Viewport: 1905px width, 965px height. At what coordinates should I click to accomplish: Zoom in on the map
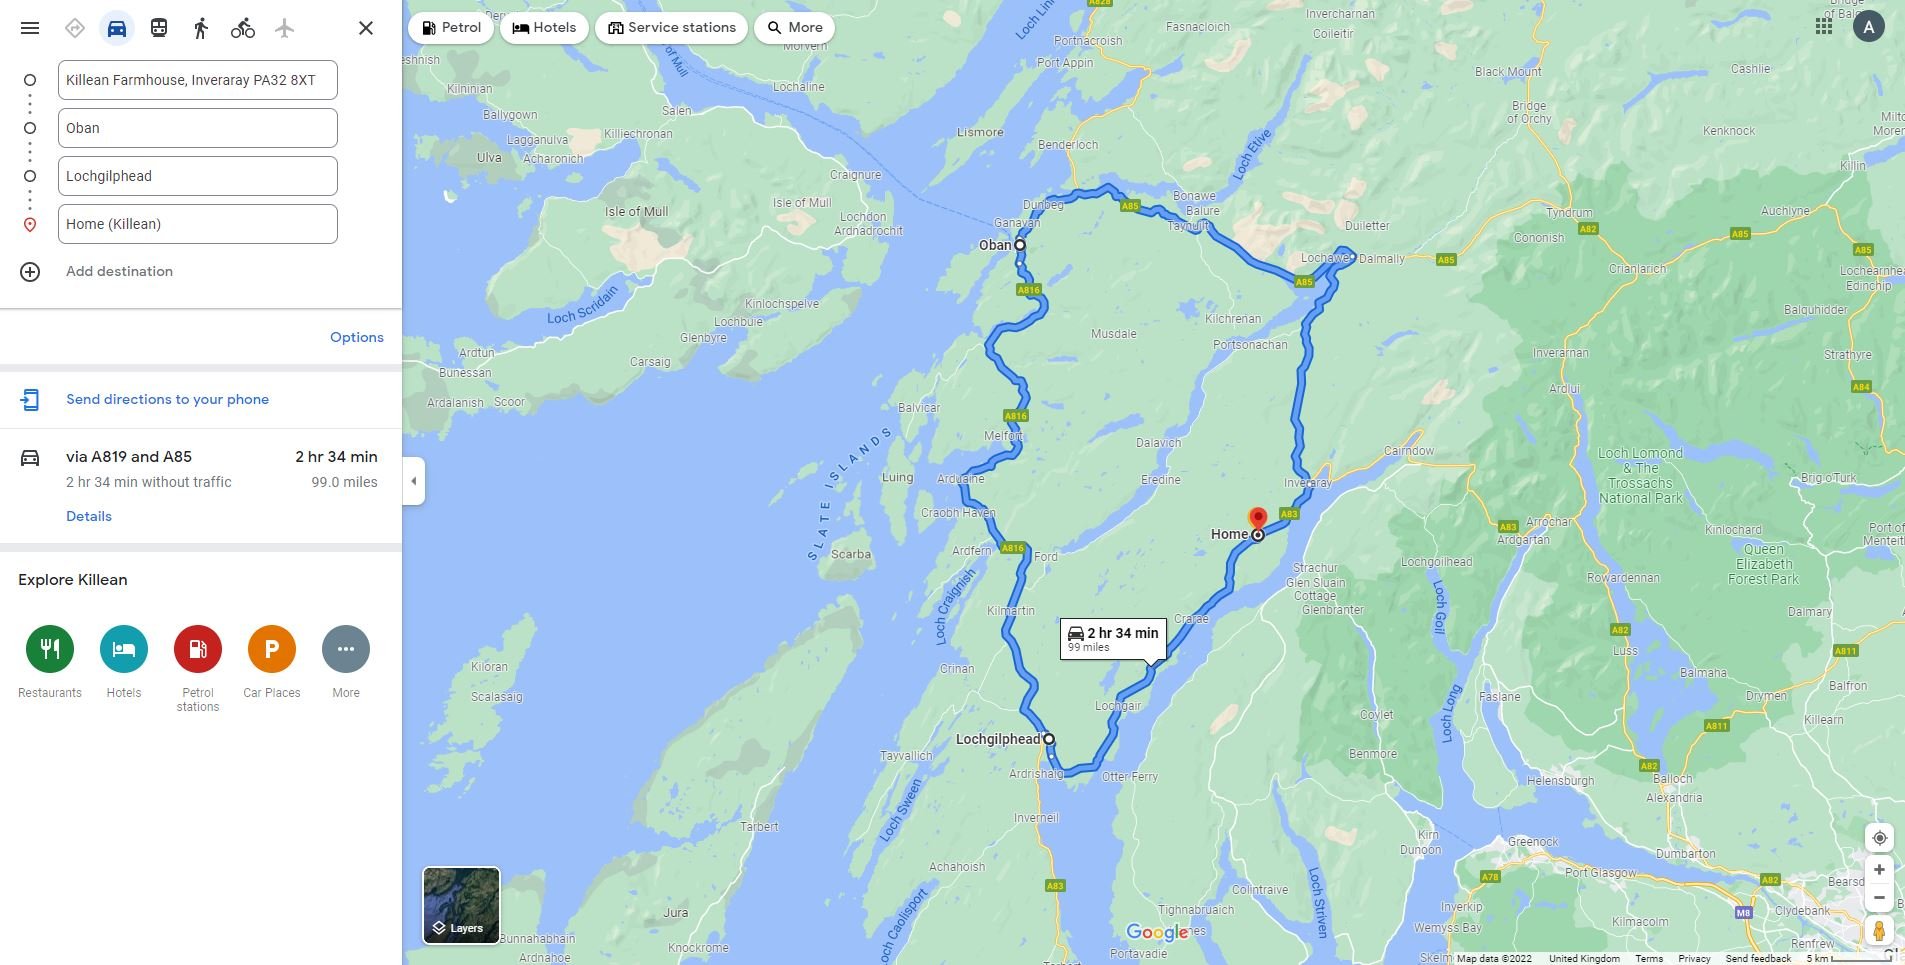(x=1879, y=870)
